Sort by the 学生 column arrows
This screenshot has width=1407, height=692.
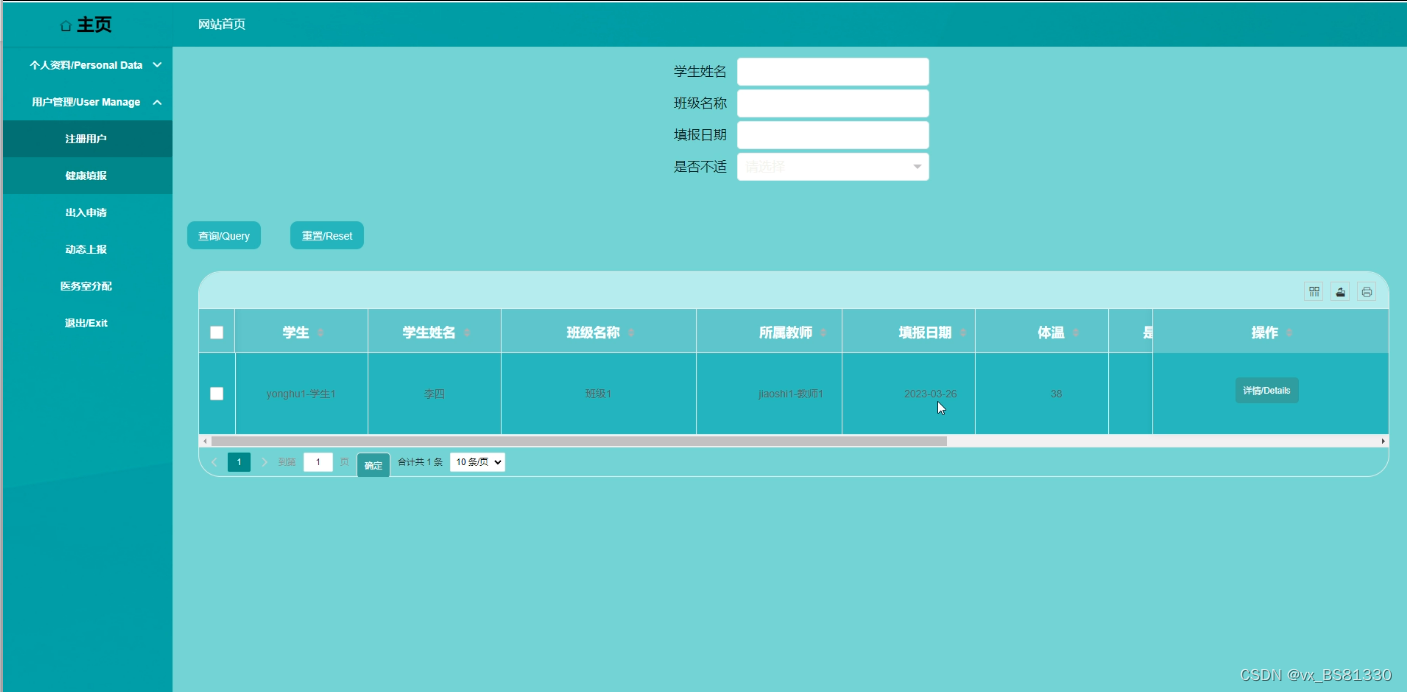320,333
